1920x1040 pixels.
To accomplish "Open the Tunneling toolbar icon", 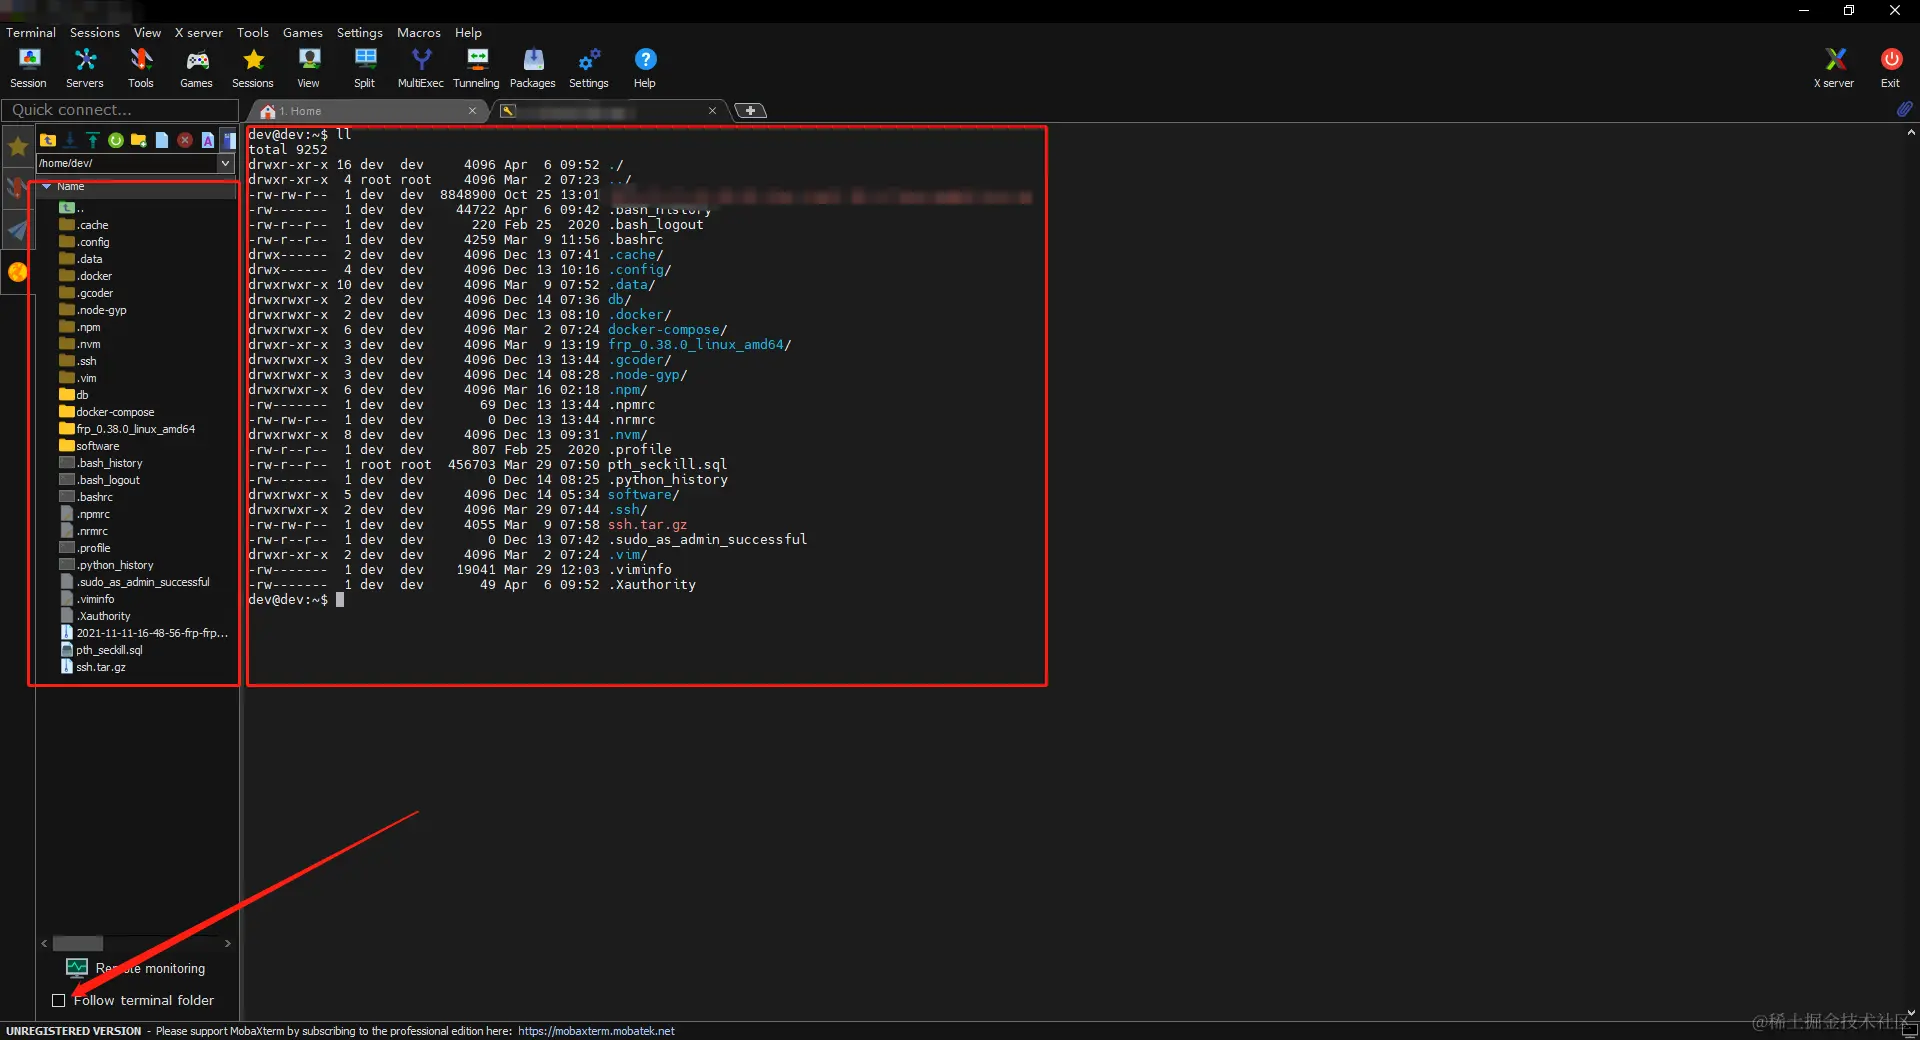I will [x=477, y=68].
